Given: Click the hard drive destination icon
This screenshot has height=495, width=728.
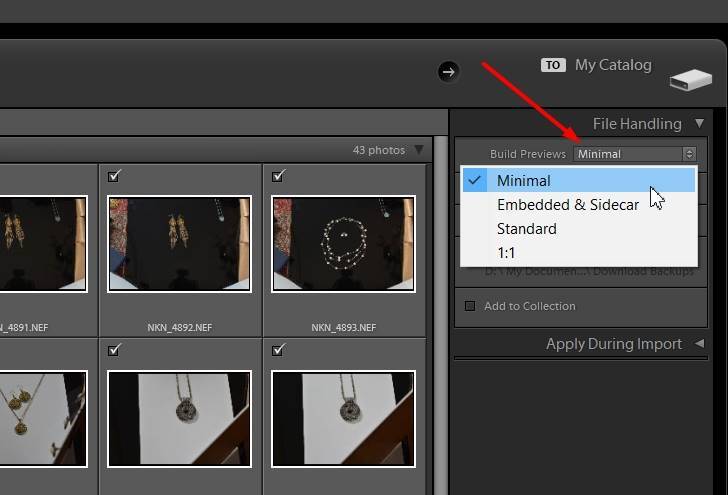Looking at the screenshot, I should [x=689, y=79].
